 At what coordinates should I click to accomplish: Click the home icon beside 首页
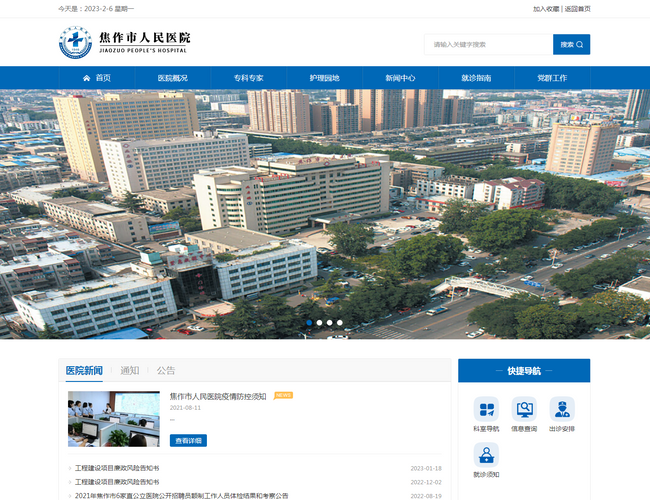(x=87, y=78)
